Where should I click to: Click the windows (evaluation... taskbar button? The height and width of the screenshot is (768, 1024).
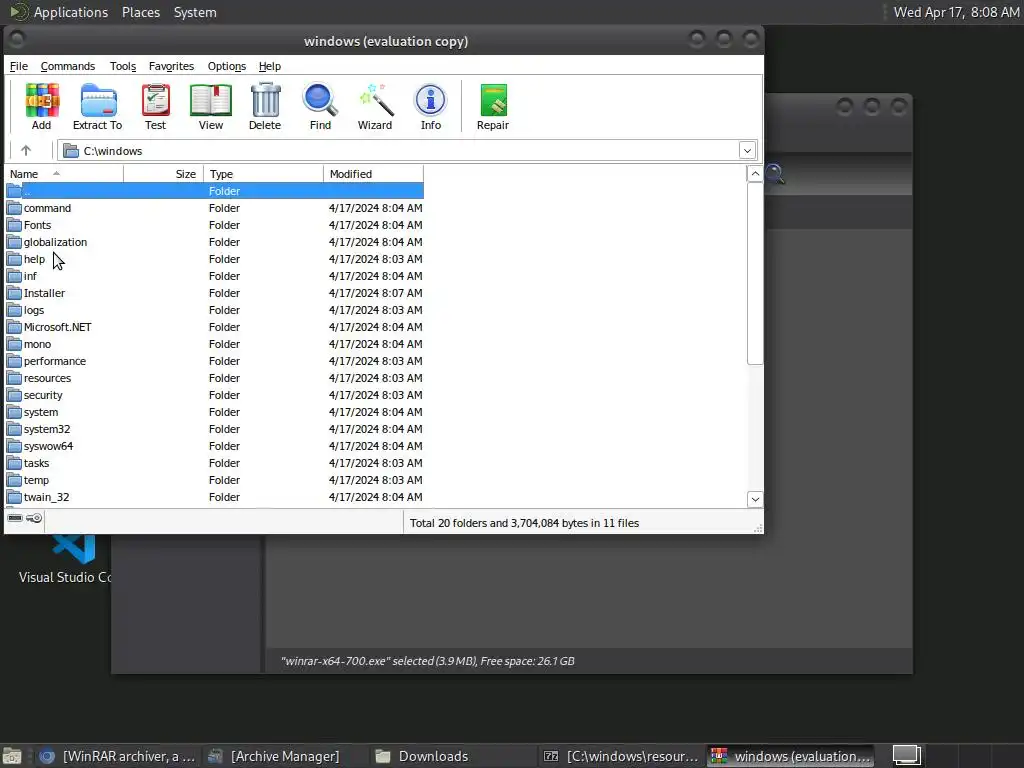tap(790, 756)
